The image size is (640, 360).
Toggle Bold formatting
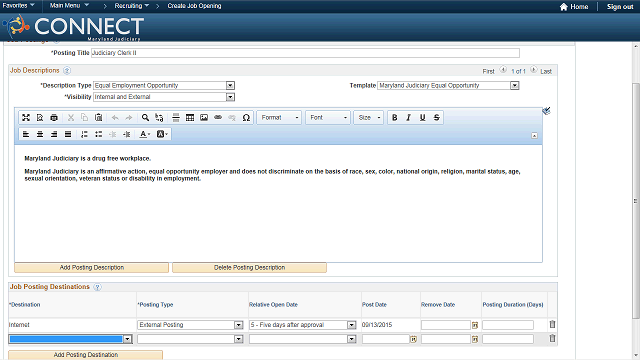point(395,118)
